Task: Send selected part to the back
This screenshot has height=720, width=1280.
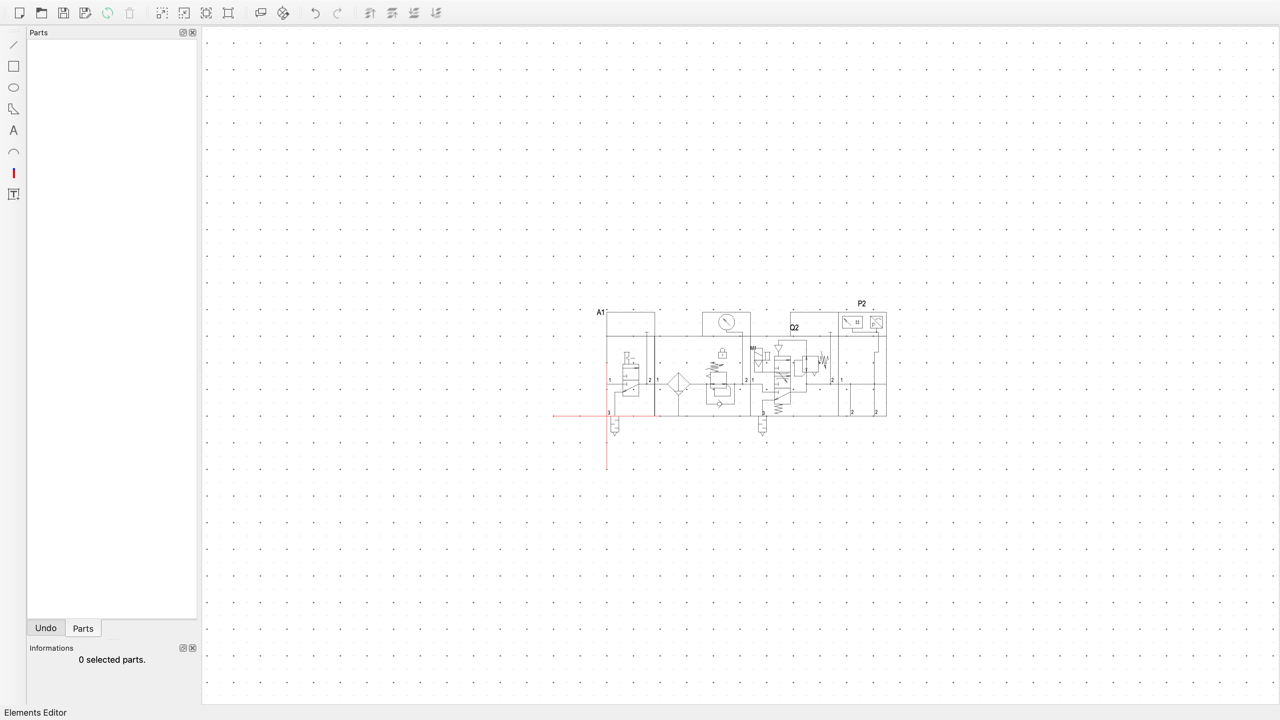Action: coord(436,13)
